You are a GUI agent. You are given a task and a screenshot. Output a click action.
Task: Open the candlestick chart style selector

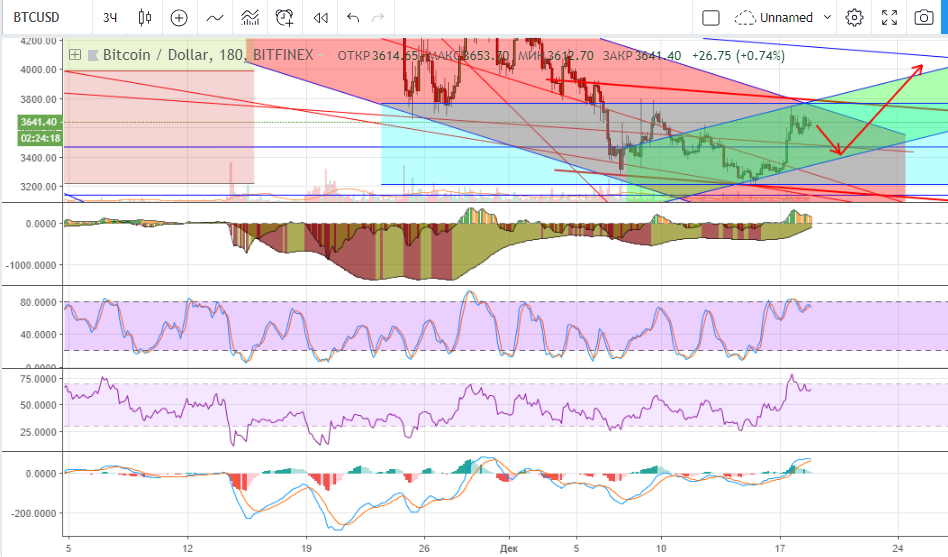145,17
